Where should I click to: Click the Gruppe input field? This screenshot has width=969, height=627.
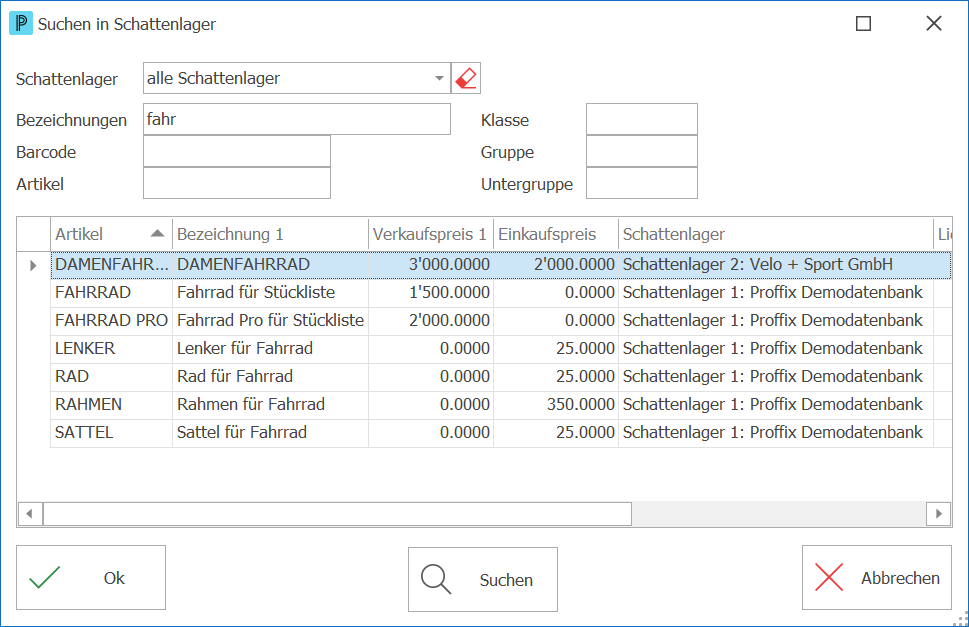tap(641, 151)
